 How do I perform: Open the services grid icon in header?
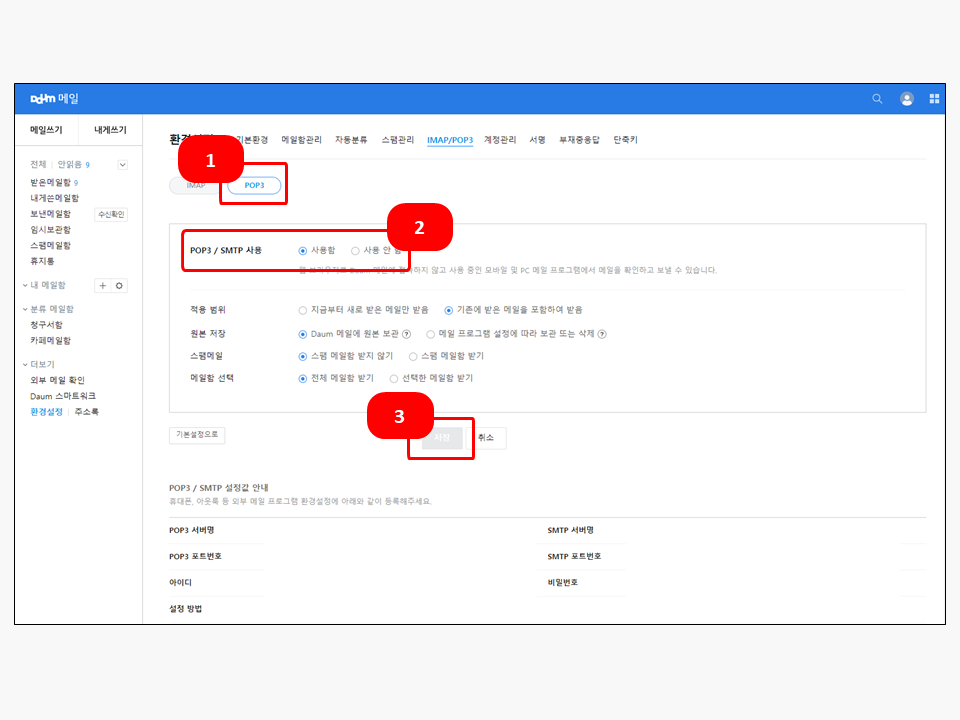point(934,99)
